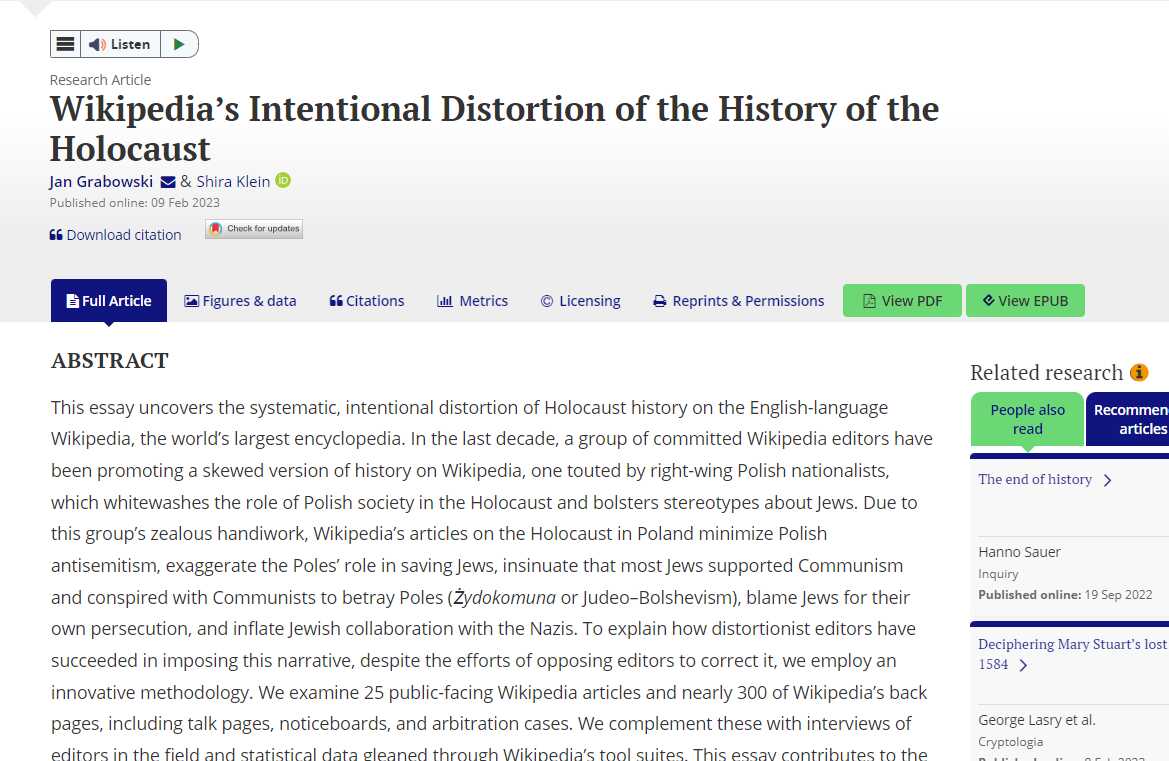Click the Listen speaker button
The height and width of the screenshot is (761, 1169).
pos(120,44)
